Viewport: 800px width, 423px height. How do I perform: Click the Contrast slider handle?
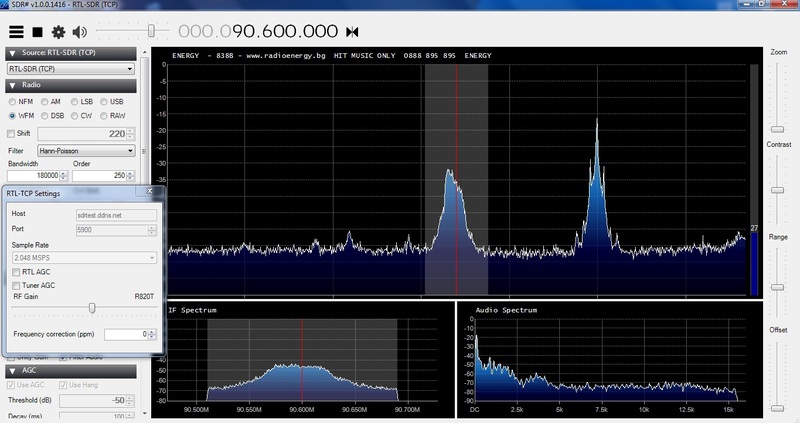click(777, 190)
